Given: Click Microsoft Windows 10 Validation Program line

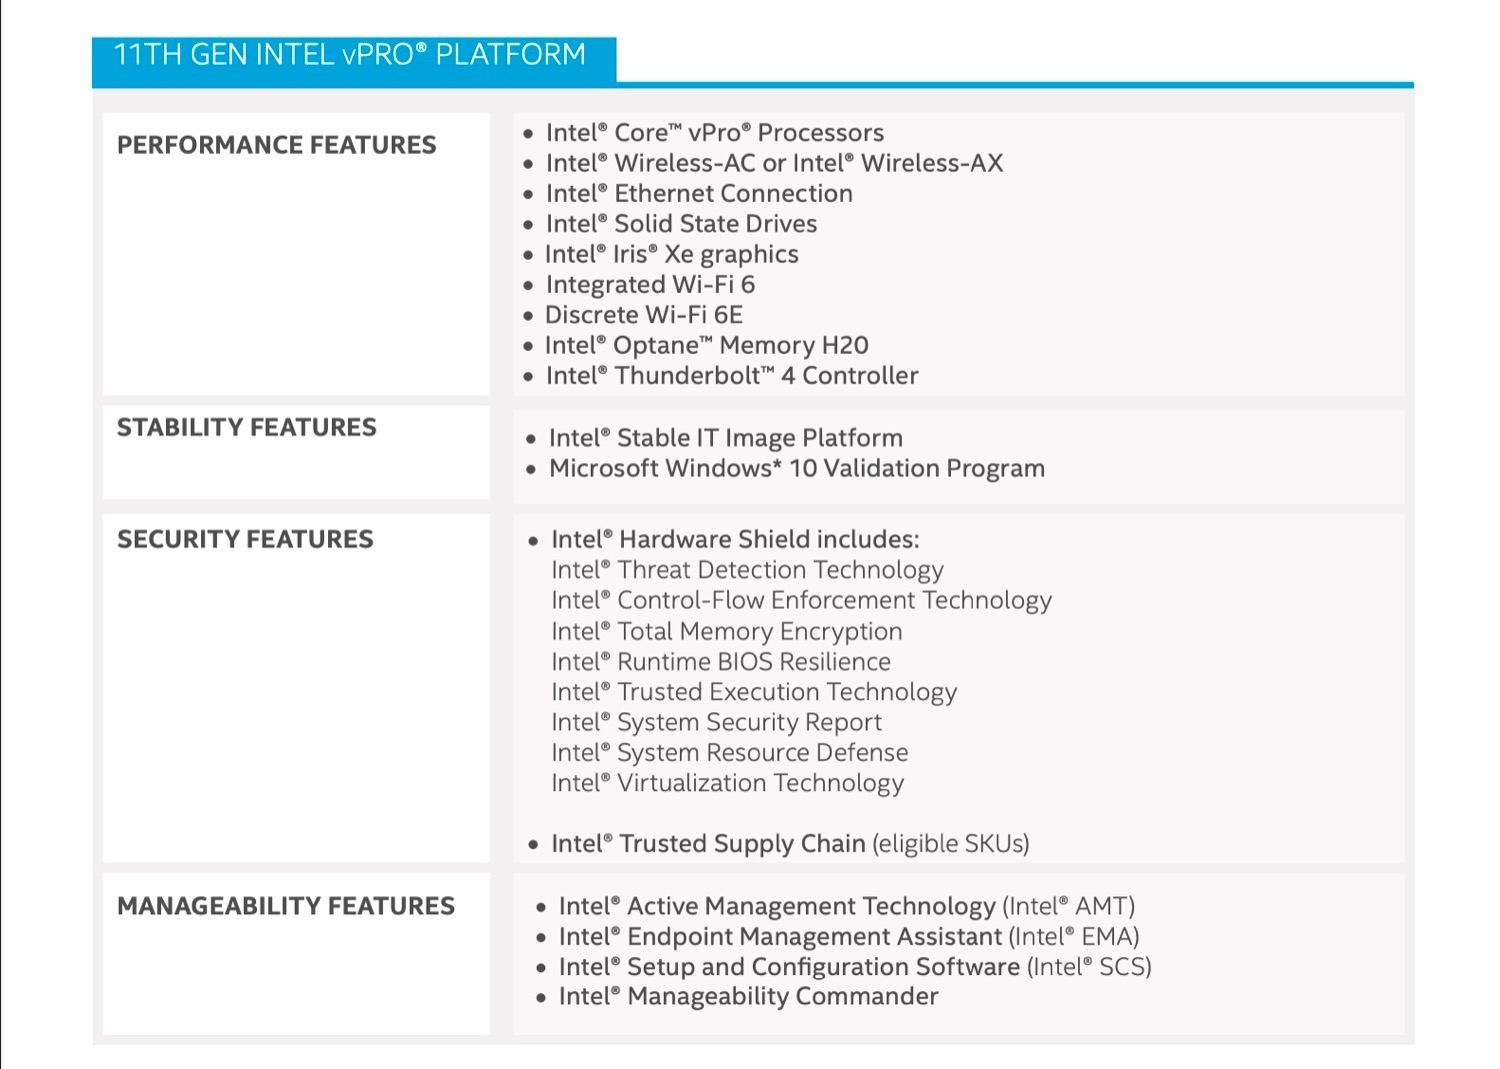Looking at the screenshot, I should click(x=796, y=469).
